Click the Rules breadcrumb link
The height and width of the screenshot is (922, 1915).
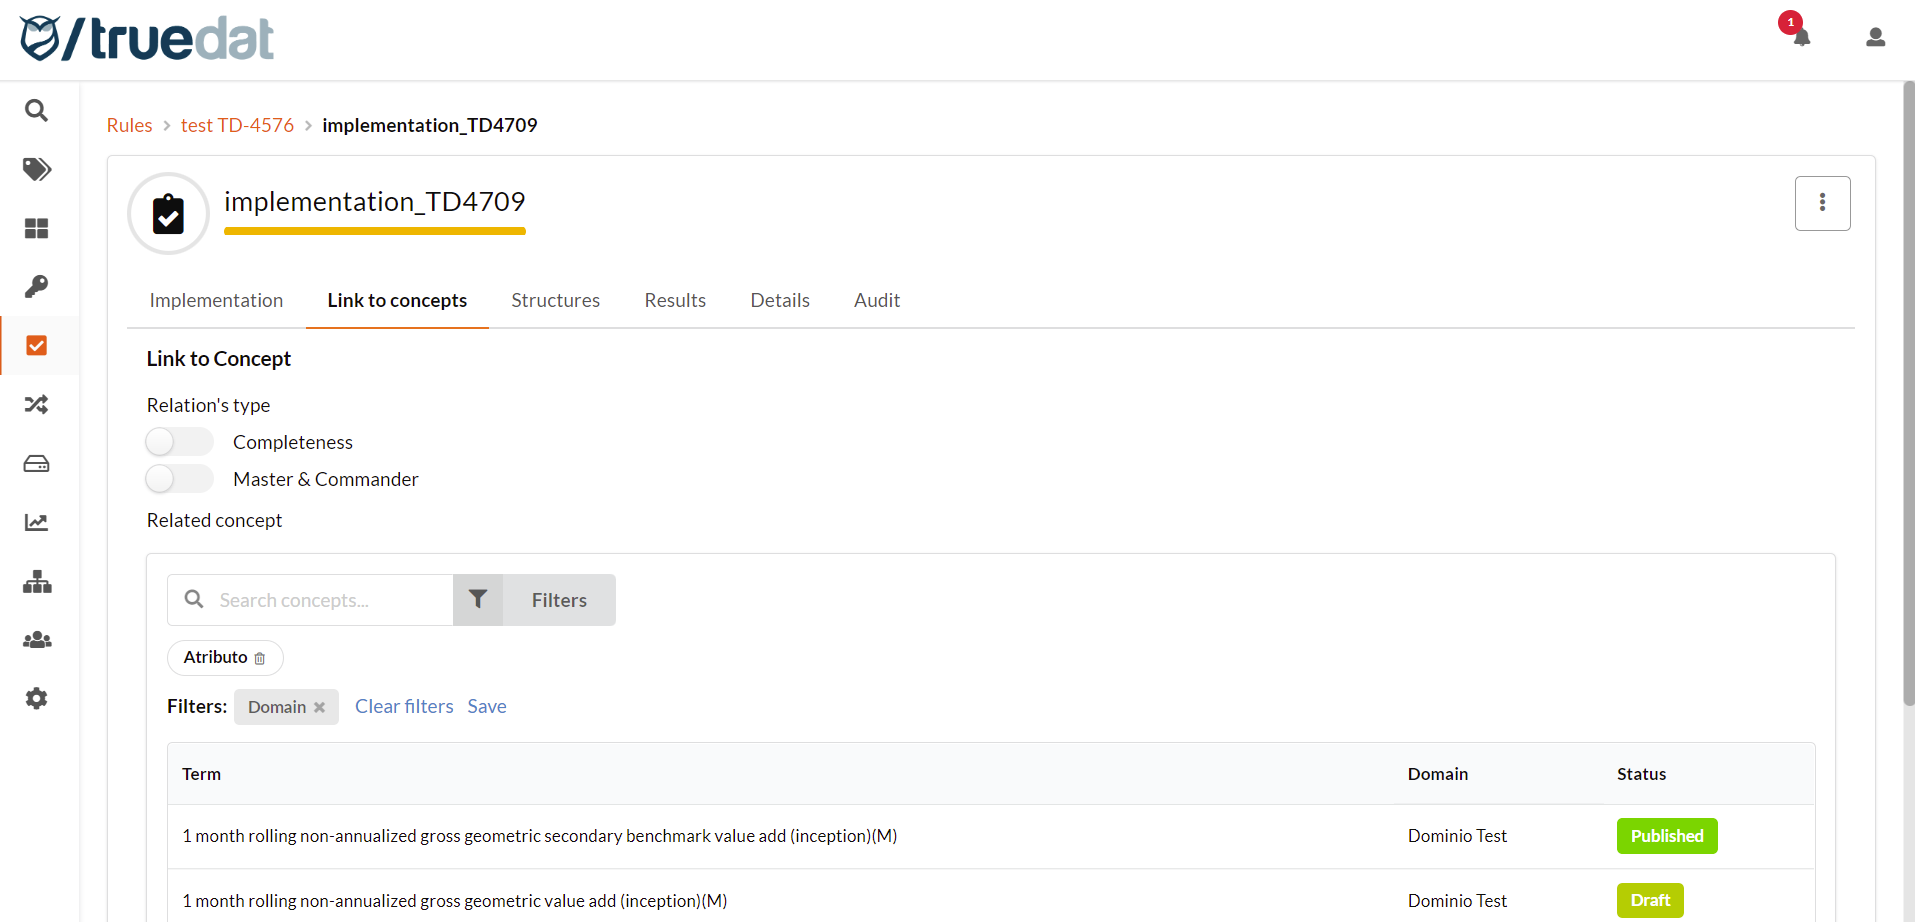(129, 125)
